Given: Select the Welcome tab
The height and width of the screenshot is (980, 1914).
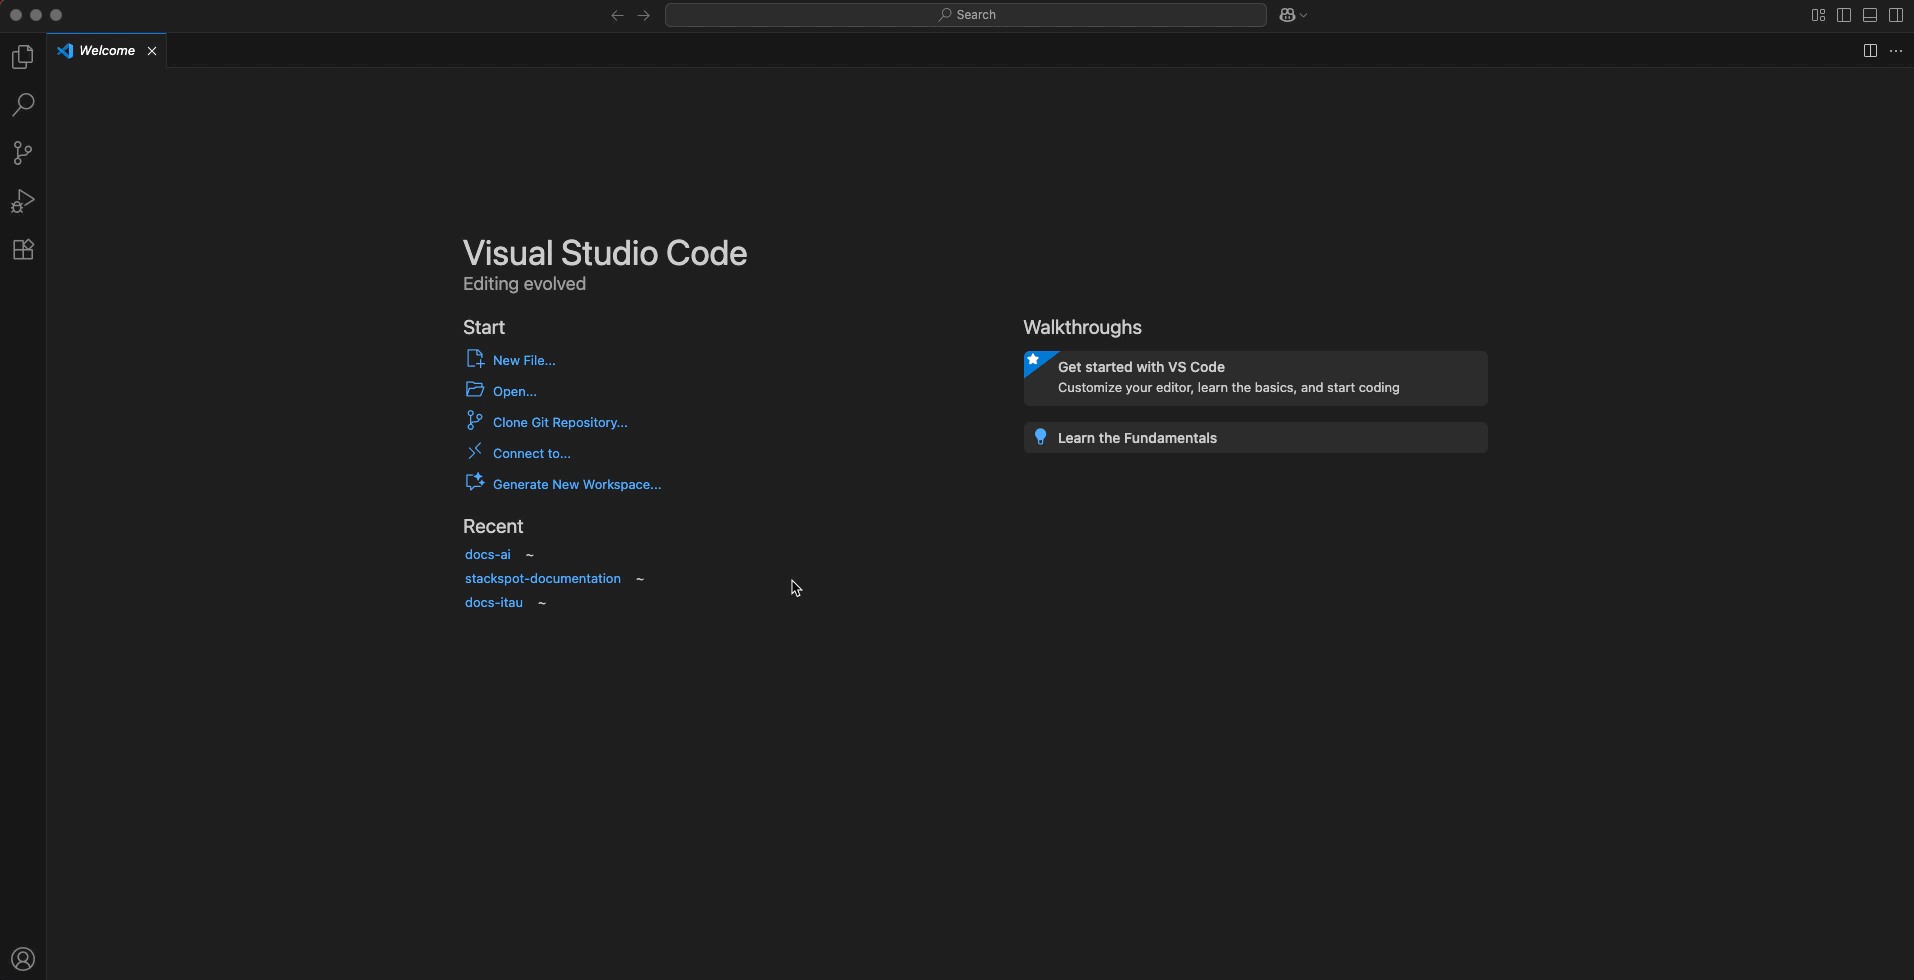Looking at the screenshot, I should [x=106, y=51].
